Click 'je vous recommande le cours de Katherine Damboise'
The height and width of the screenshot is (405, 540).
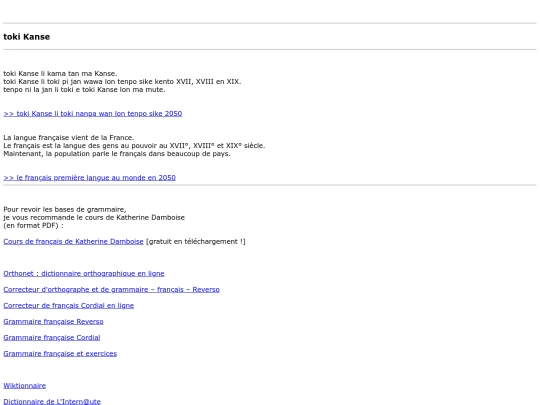click(94, 217)
